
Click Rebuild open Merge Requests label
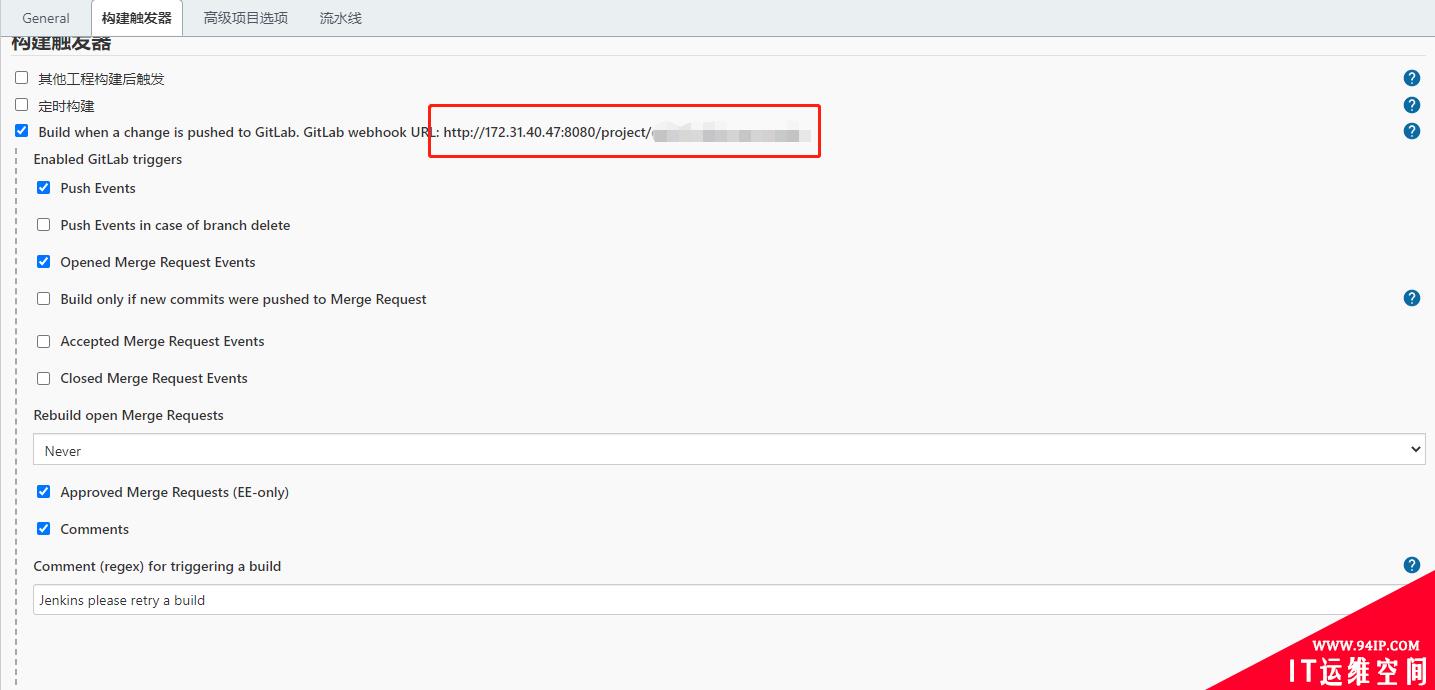tap(129, 415)
